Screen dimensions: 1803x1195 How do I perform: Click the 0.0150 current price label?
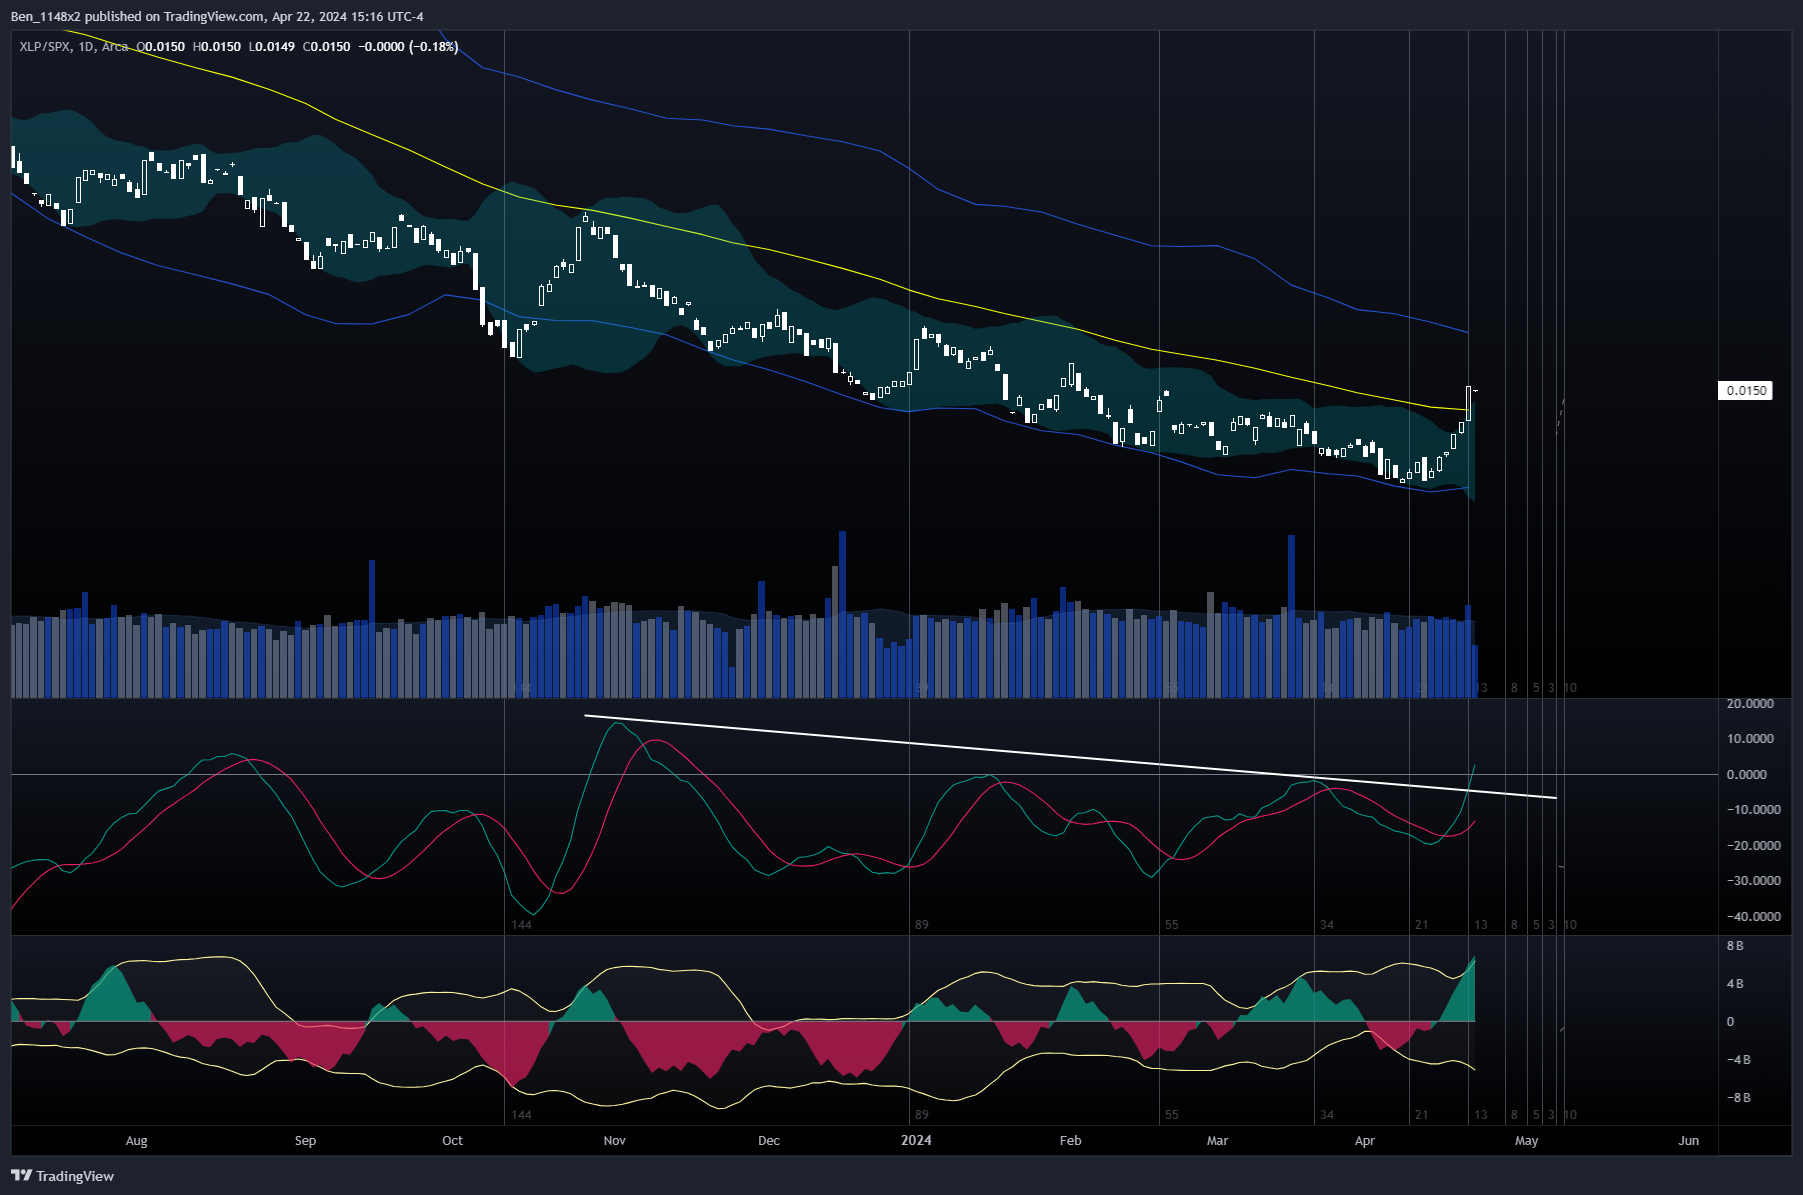point(1746,391)
